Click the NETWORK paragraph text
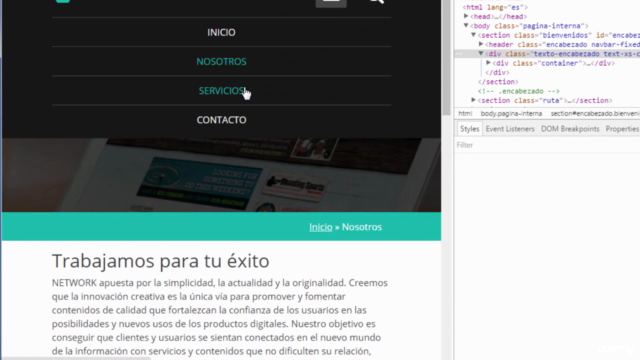 point(220,317)
